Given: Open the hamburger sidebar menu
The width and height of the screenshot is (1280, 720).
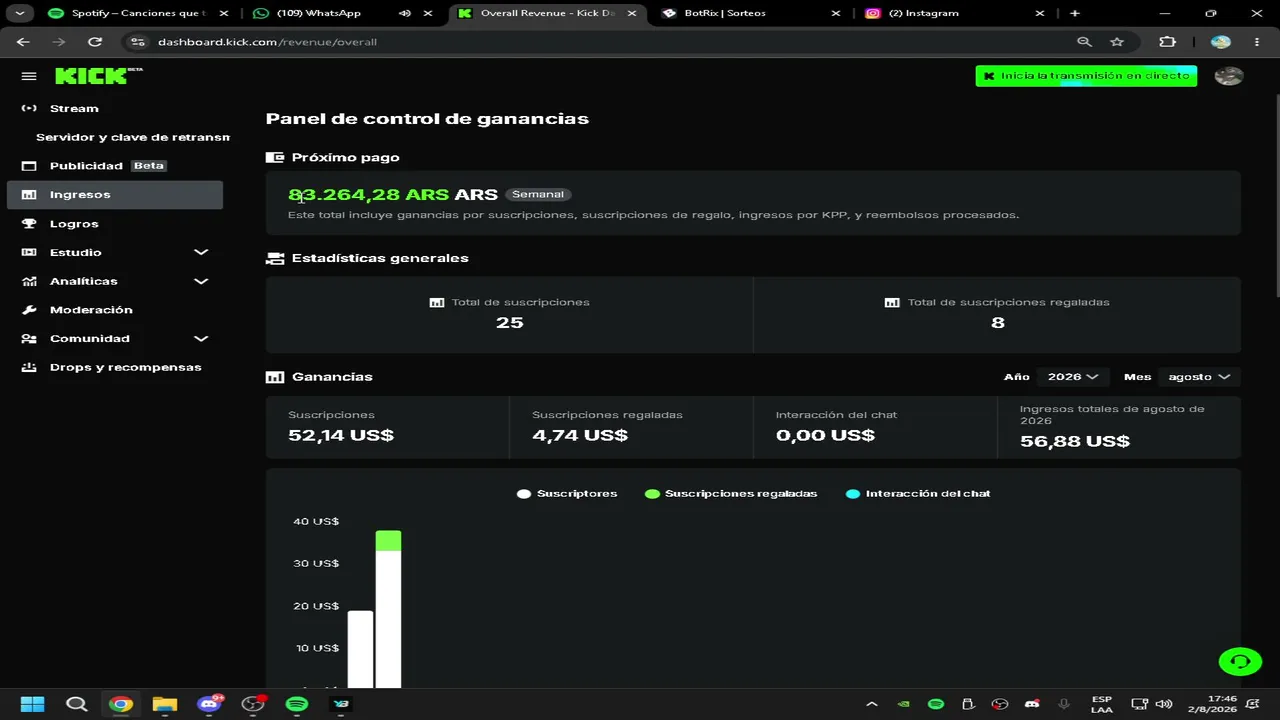Looking at the screenshot, I should (29, 76).
